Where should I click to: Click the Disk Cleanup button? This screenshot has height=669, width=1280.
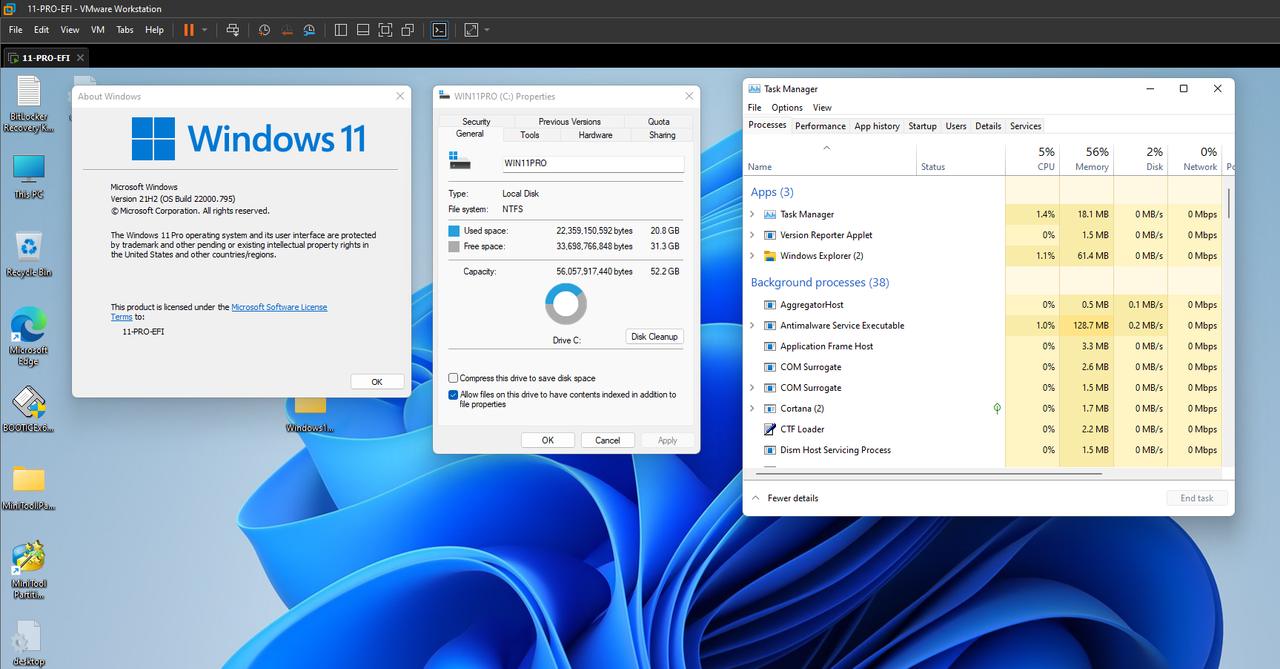pyautogui.click(x=655, y=336)
